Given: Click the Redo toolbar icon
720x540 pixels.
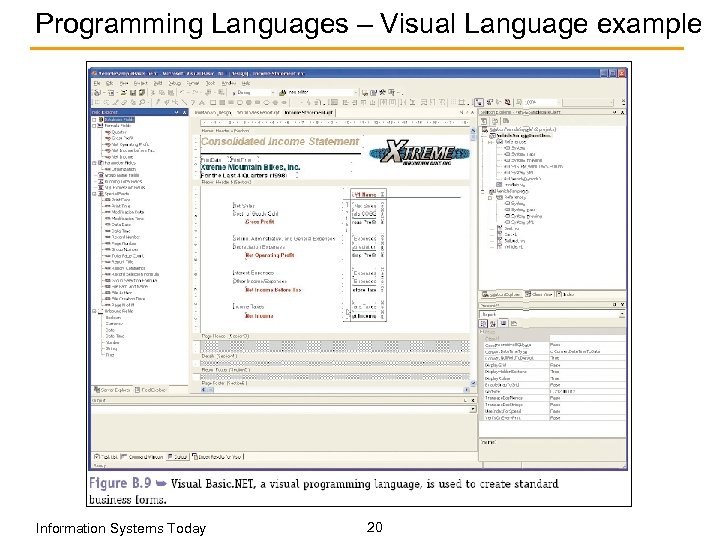Looking at the screenshot, I should [x=195, y=93].
